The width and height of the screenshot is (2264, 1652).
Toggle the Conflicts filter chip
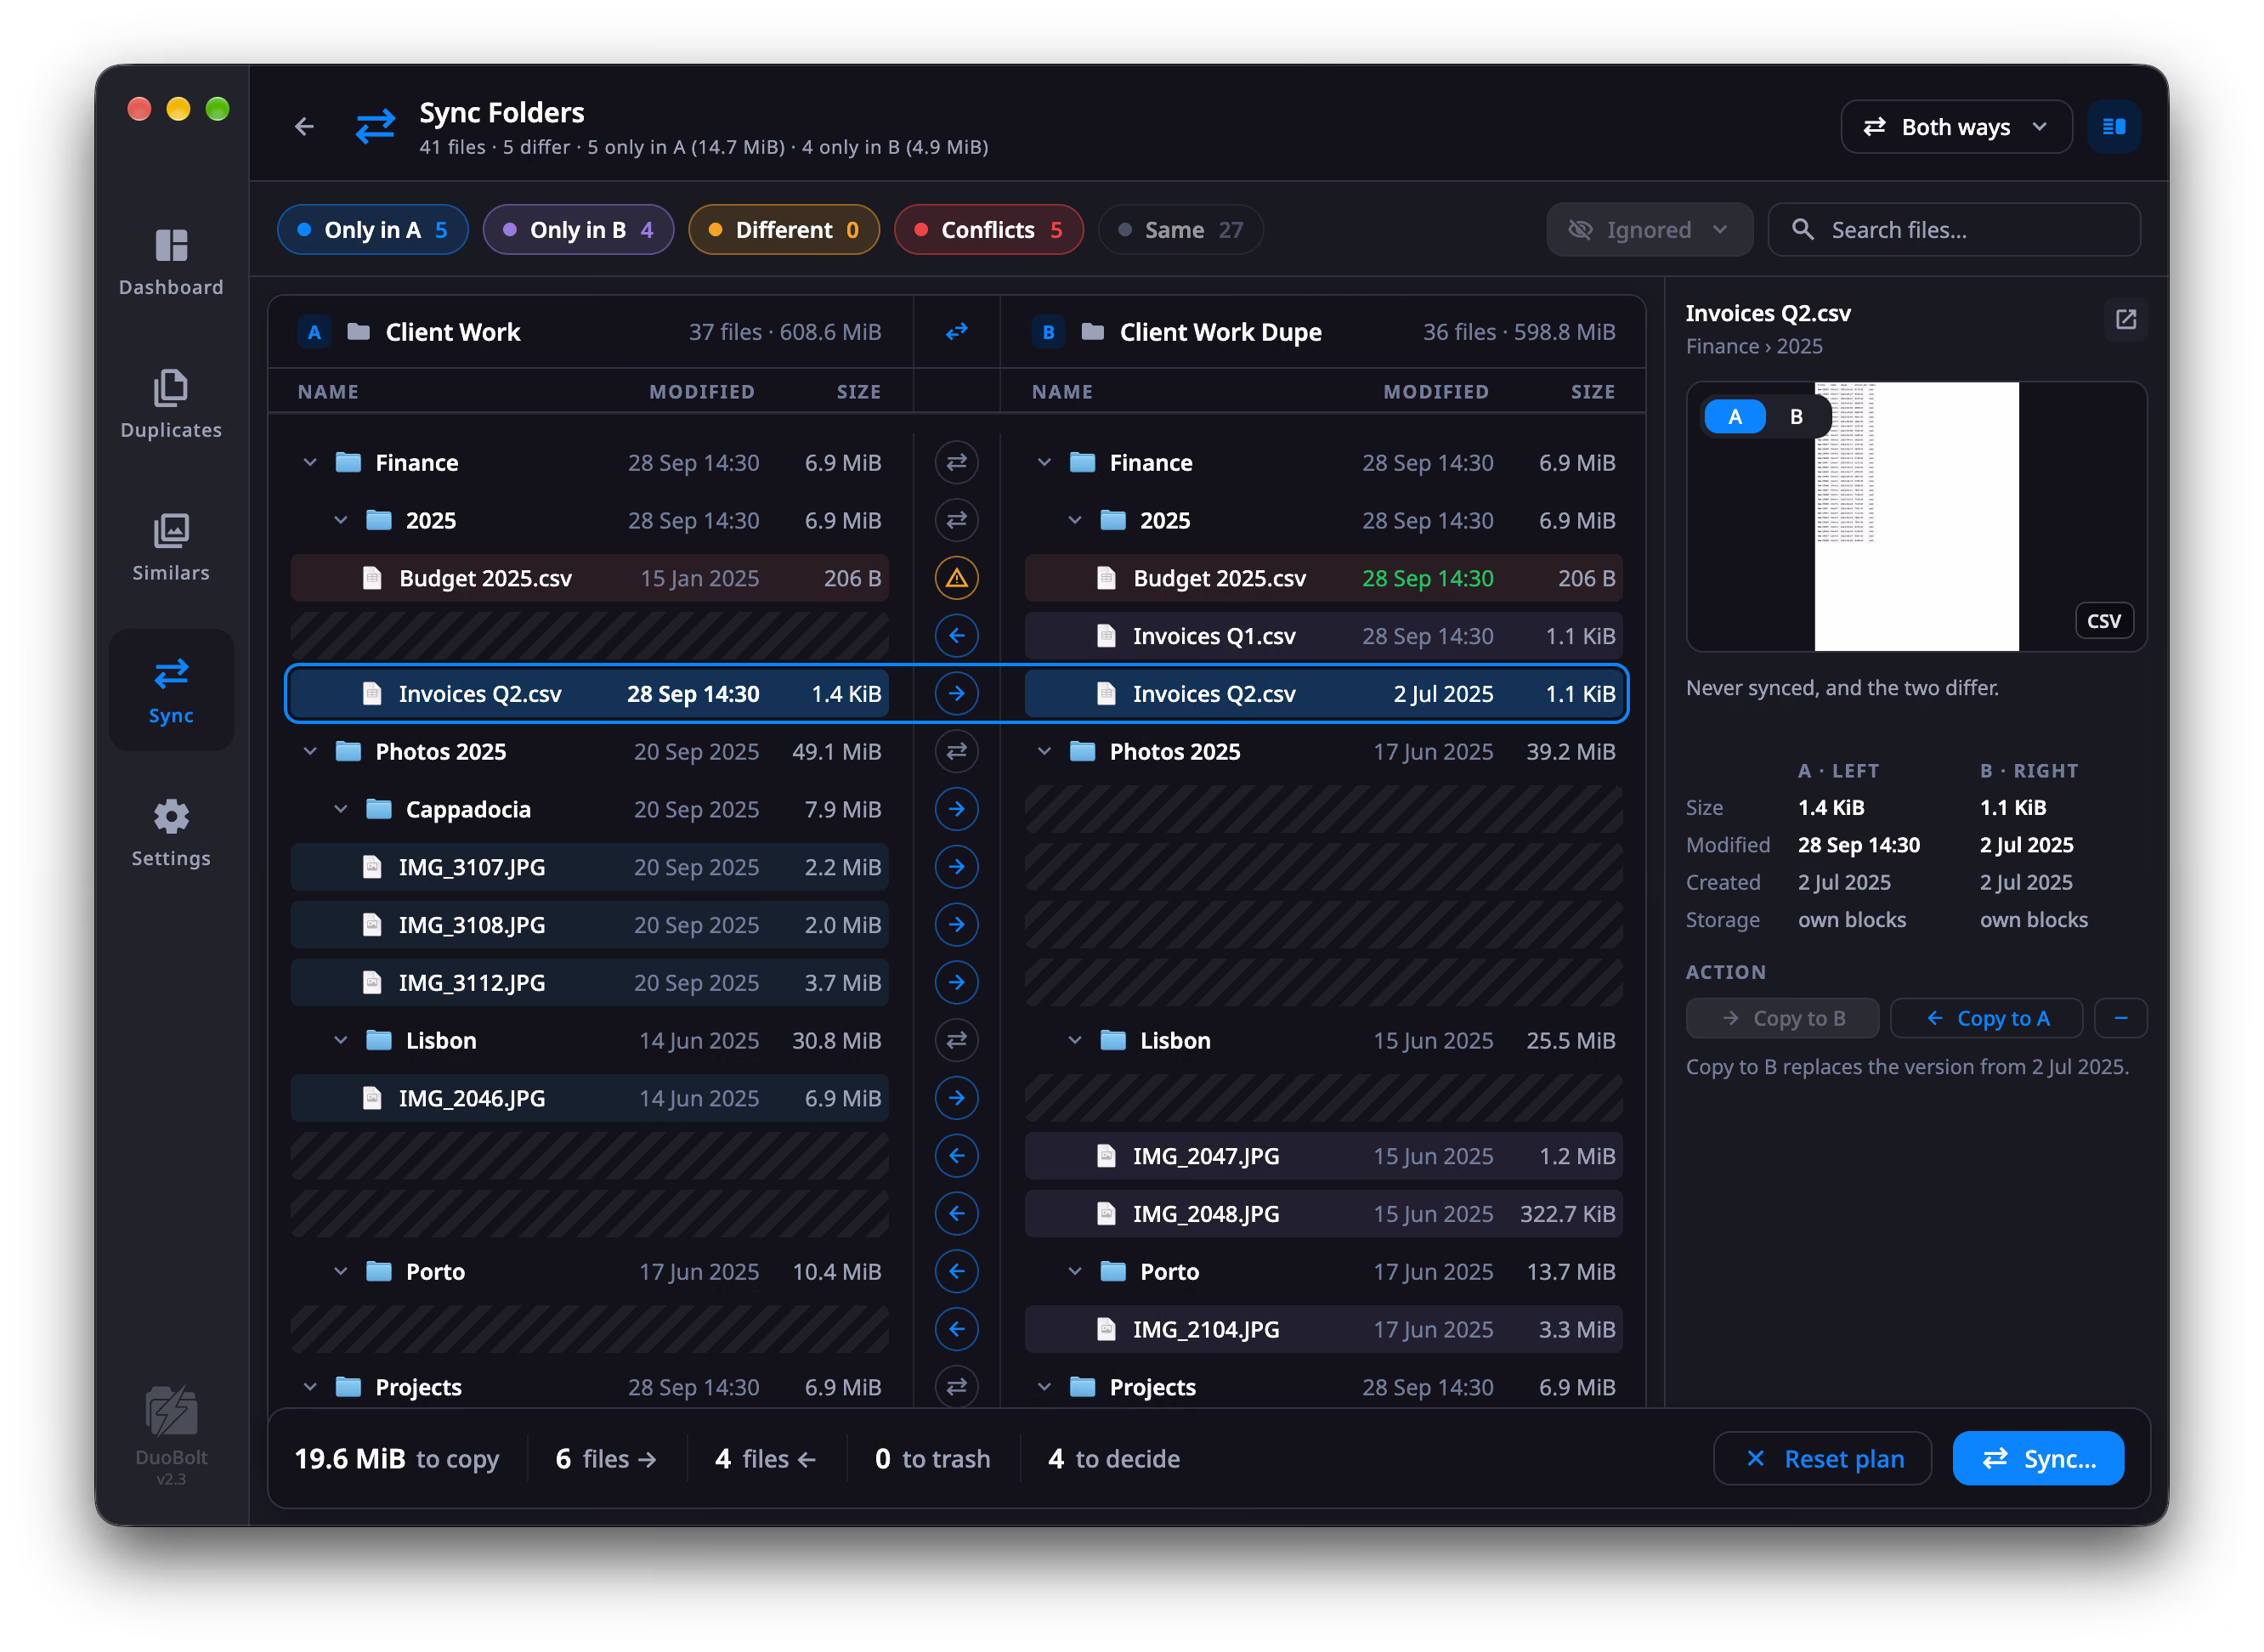988,230
